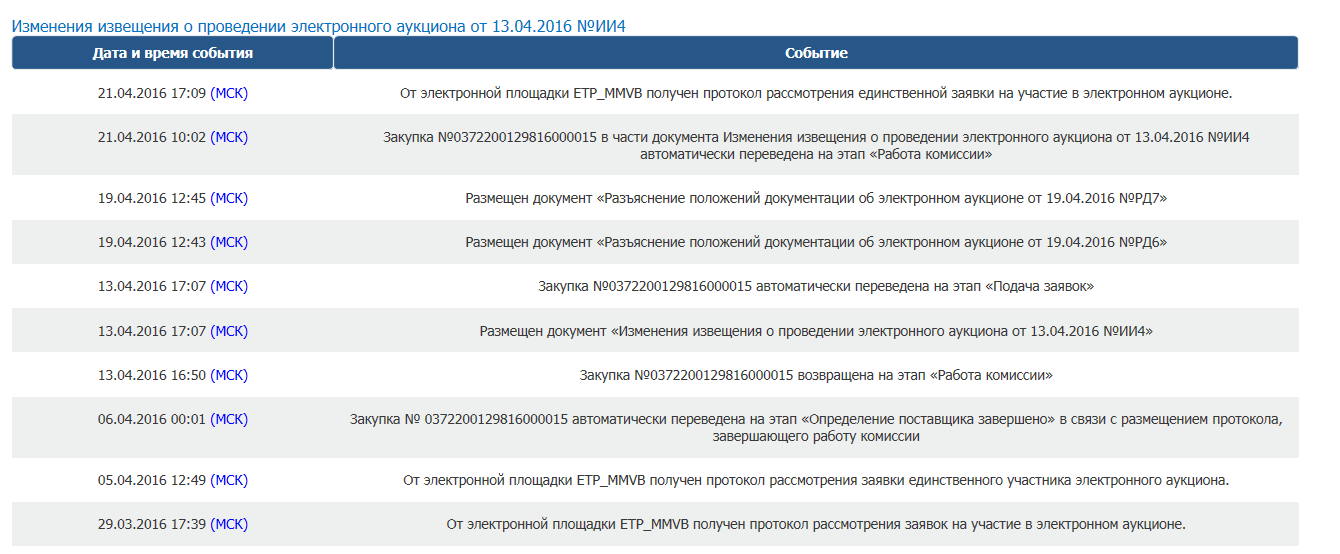The image size is (1340, 554).
Task: Click the МСК link beside 29.03.2016 17:39
Action: (x=229, y=524)
